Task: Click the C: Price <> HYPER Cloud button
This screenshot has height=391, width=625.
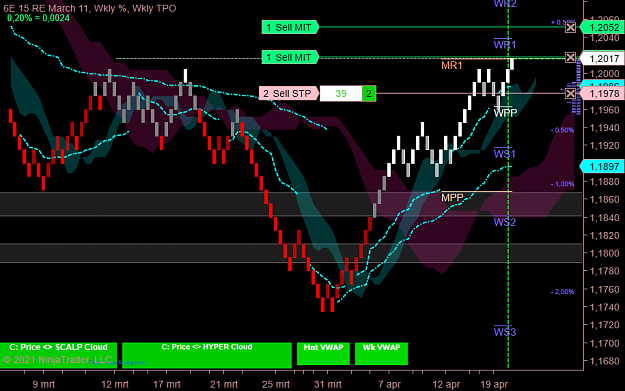Action: click(206, 354)
